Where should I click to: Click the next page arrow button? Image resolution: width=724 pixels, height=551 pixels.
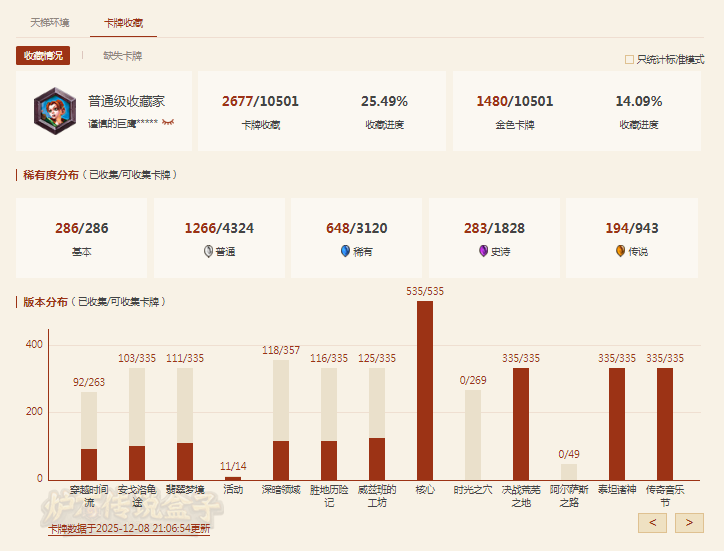point(689,522)
